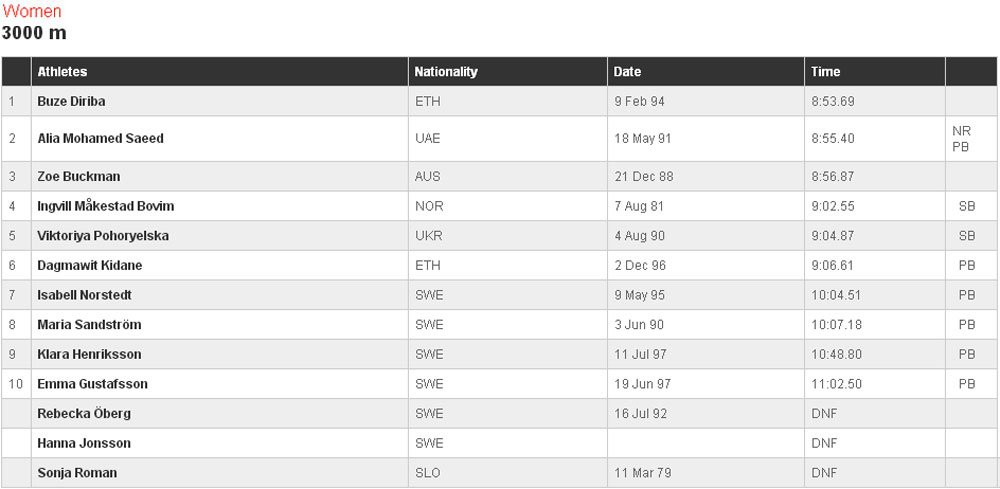This screenshot has width=1000, height=489.
Task: Click Dagmawit Kidane's name
Action: [89, 265]
